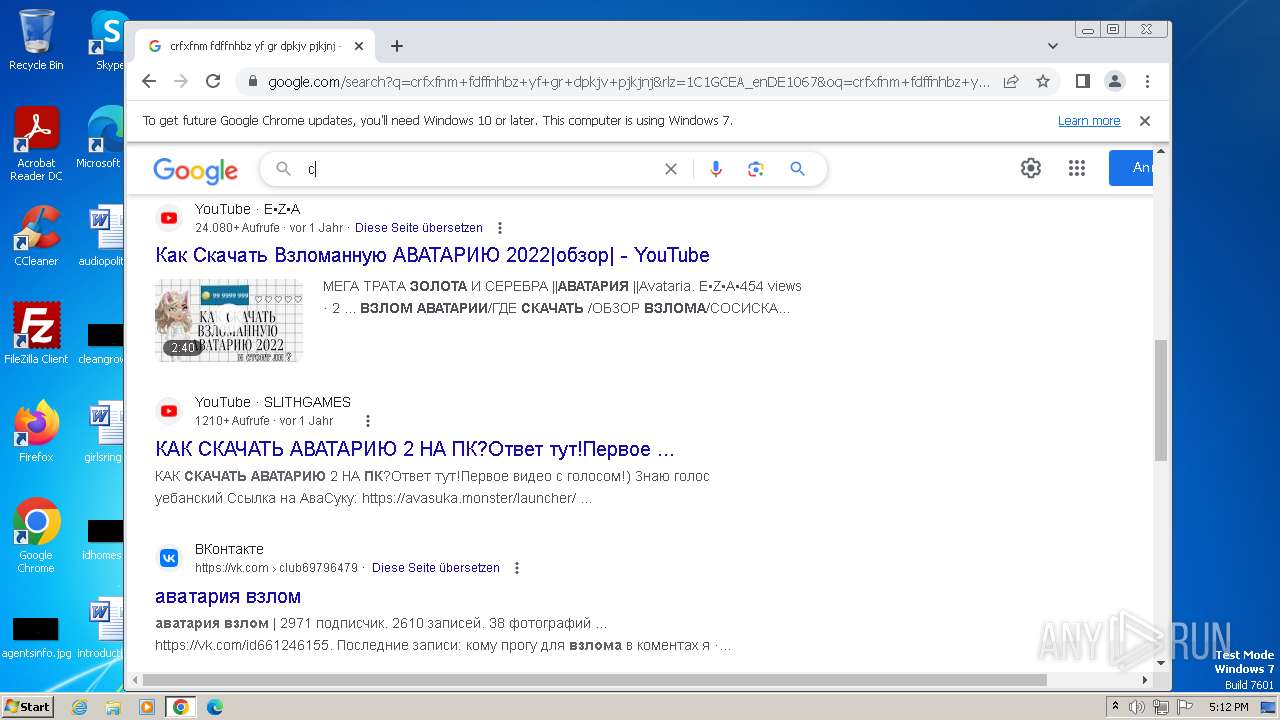Click the lock icon in the address bar
The height and width of the screenshot is (720, 1280).
point(253,82)
